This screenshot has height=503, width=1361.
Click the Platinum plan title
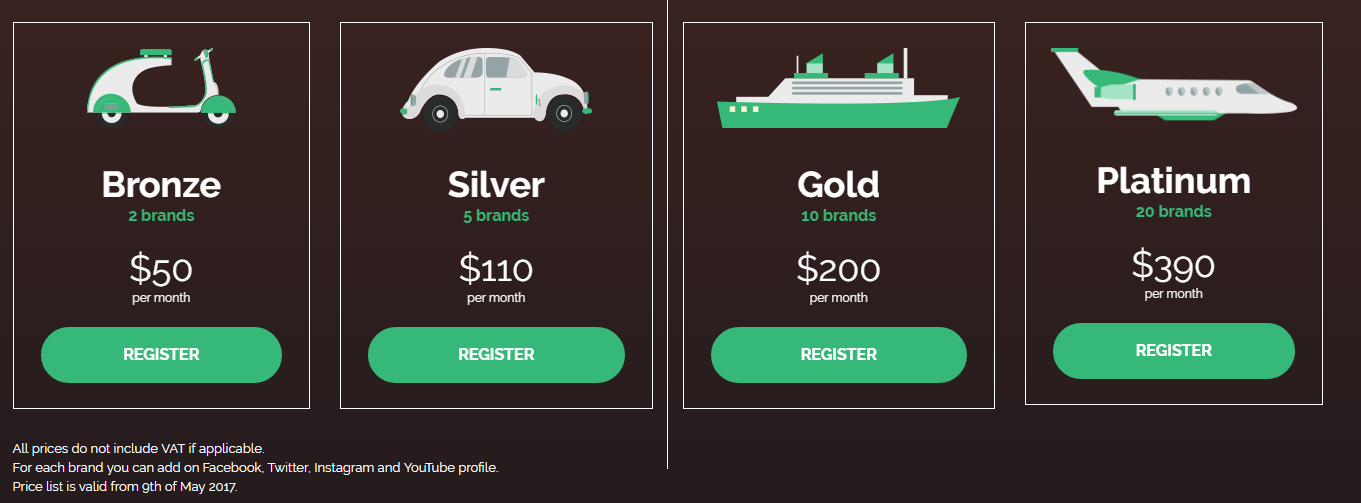1173,181
